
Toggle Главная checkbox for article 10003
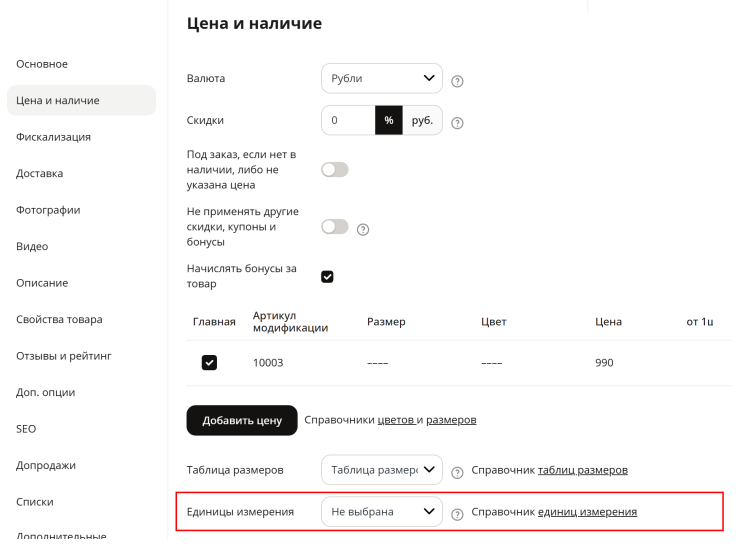pos(209,362)
